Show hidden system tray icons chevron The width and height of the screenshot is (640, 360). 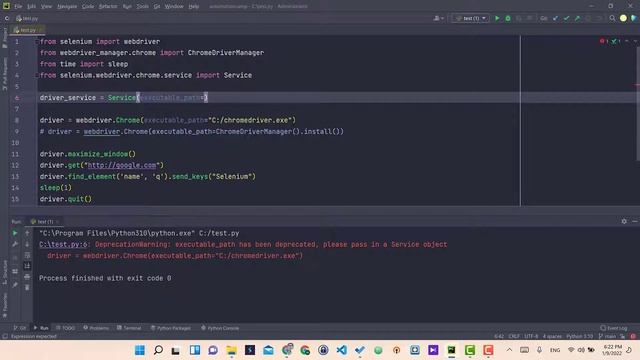click(509, 350)
